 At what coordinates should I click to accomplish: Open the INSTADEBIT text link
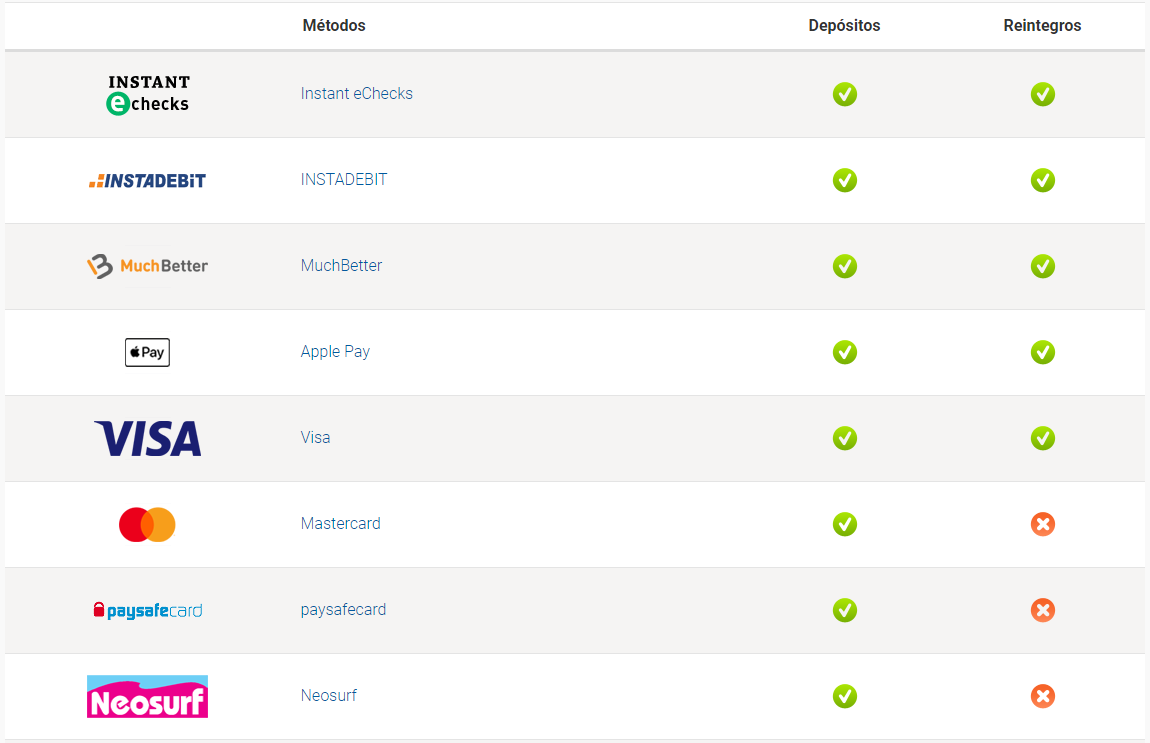(x=344, y=180)
